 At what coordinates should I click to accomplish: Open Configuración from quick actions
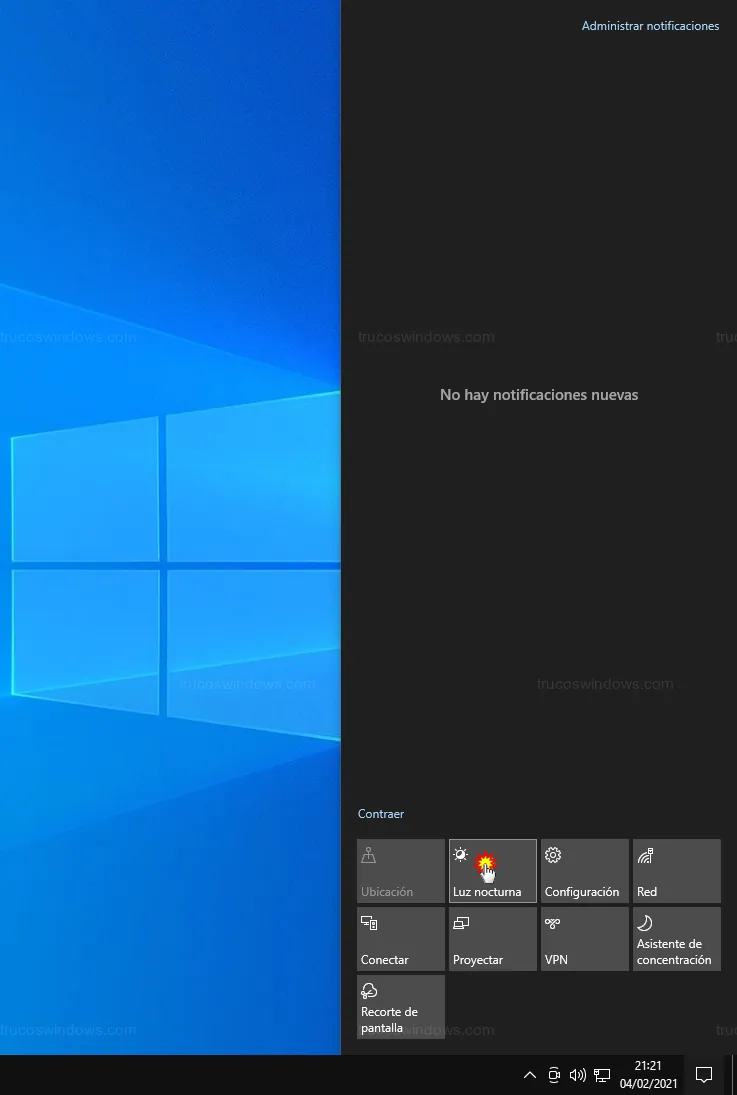click(584, 871)
